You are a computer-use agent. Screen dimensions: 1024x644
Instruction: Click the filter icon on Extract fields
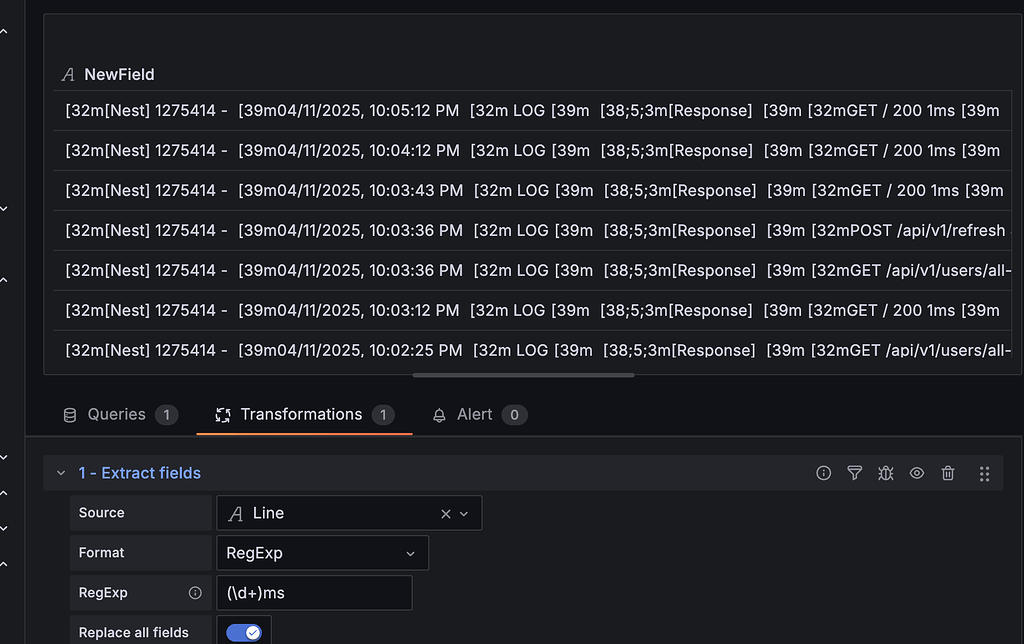[x=854, y=473]
